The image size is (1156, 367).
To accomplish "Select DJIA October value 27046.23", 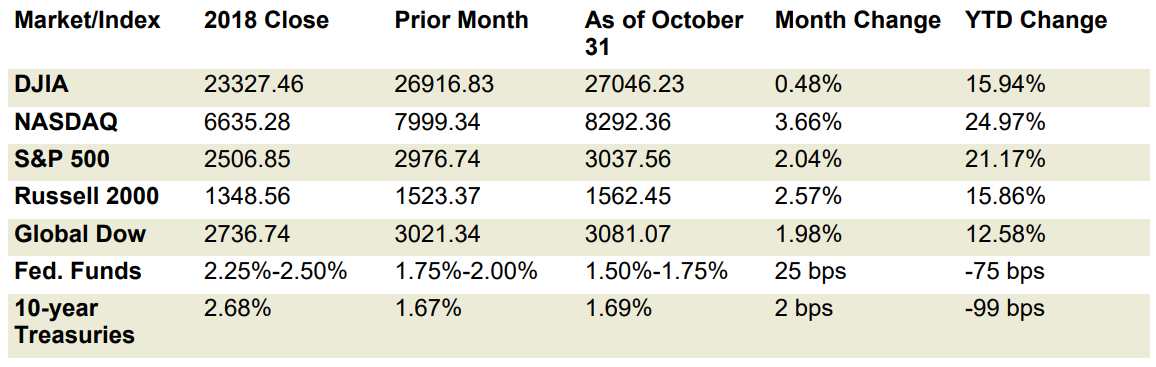I will tap(634, 84).
